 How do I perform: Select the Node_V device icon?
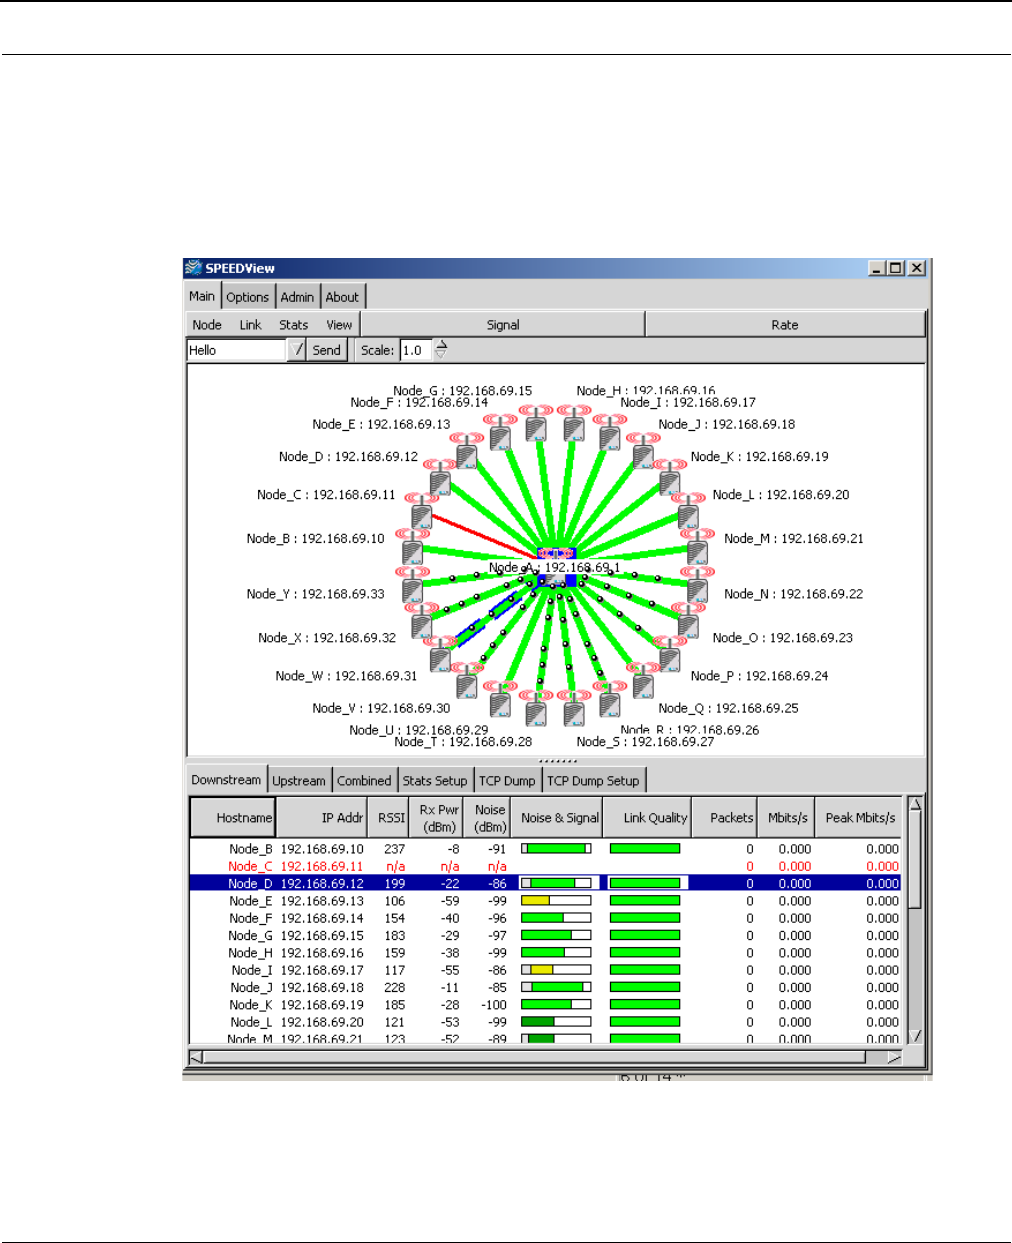(467, 680)
